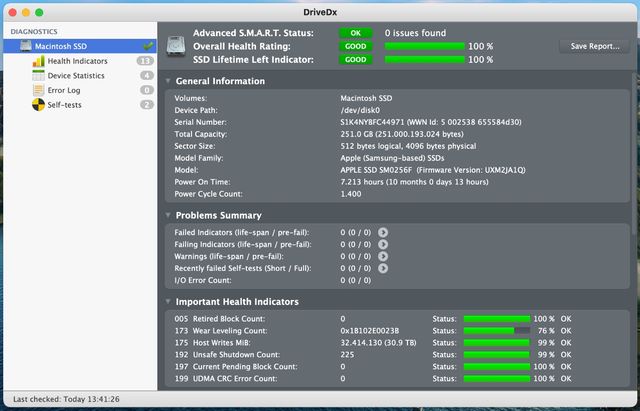Viewport: 640px width, 411px height.
Task: Click the Error Log document icon
Action: 39,90
